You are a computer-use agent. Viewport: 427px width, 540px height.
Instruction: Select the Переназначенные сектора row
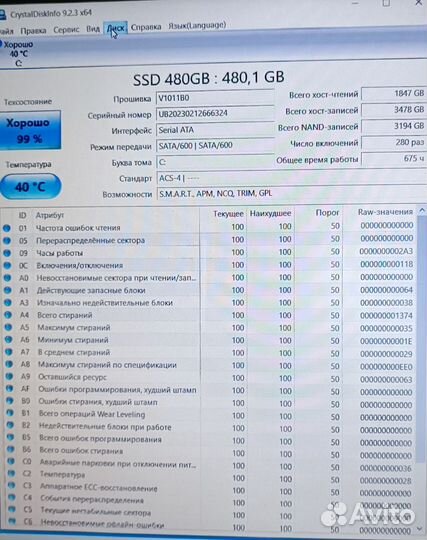click(209, 240)
